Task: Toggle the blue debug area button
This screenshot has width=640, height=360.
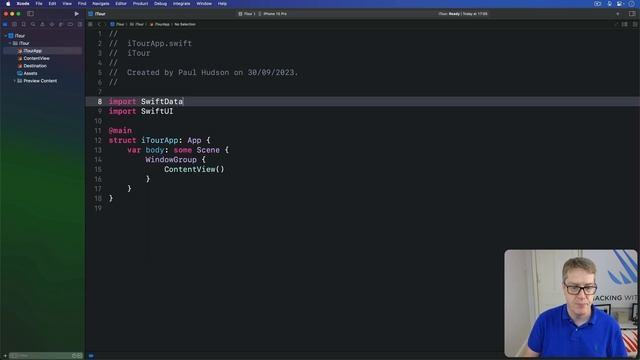Action: point(91,356)
